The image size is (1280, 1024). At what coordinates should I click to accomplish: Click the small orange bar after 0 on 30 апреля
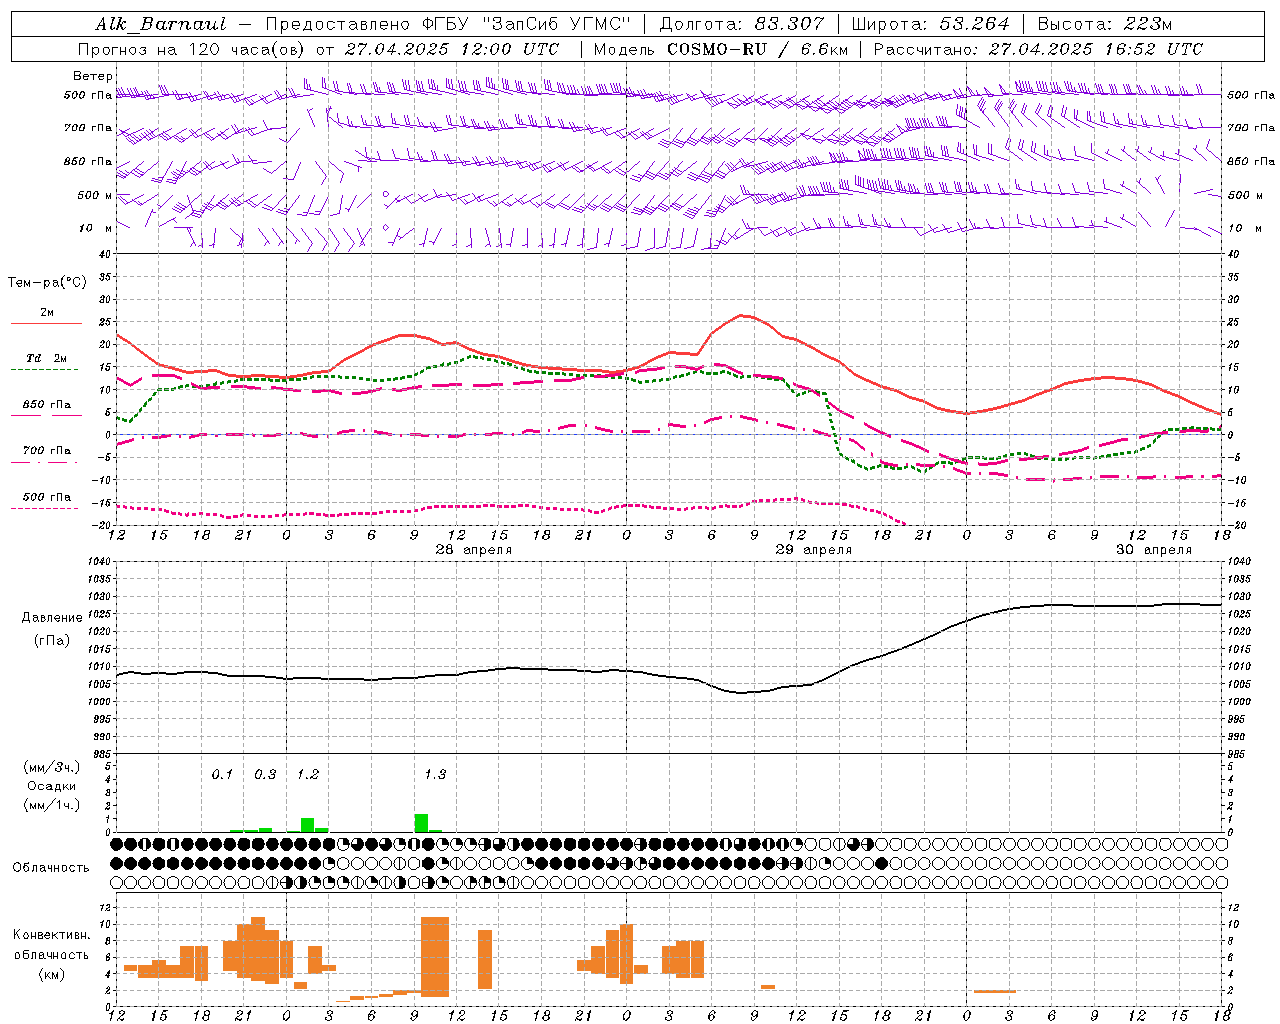[994, 991]
